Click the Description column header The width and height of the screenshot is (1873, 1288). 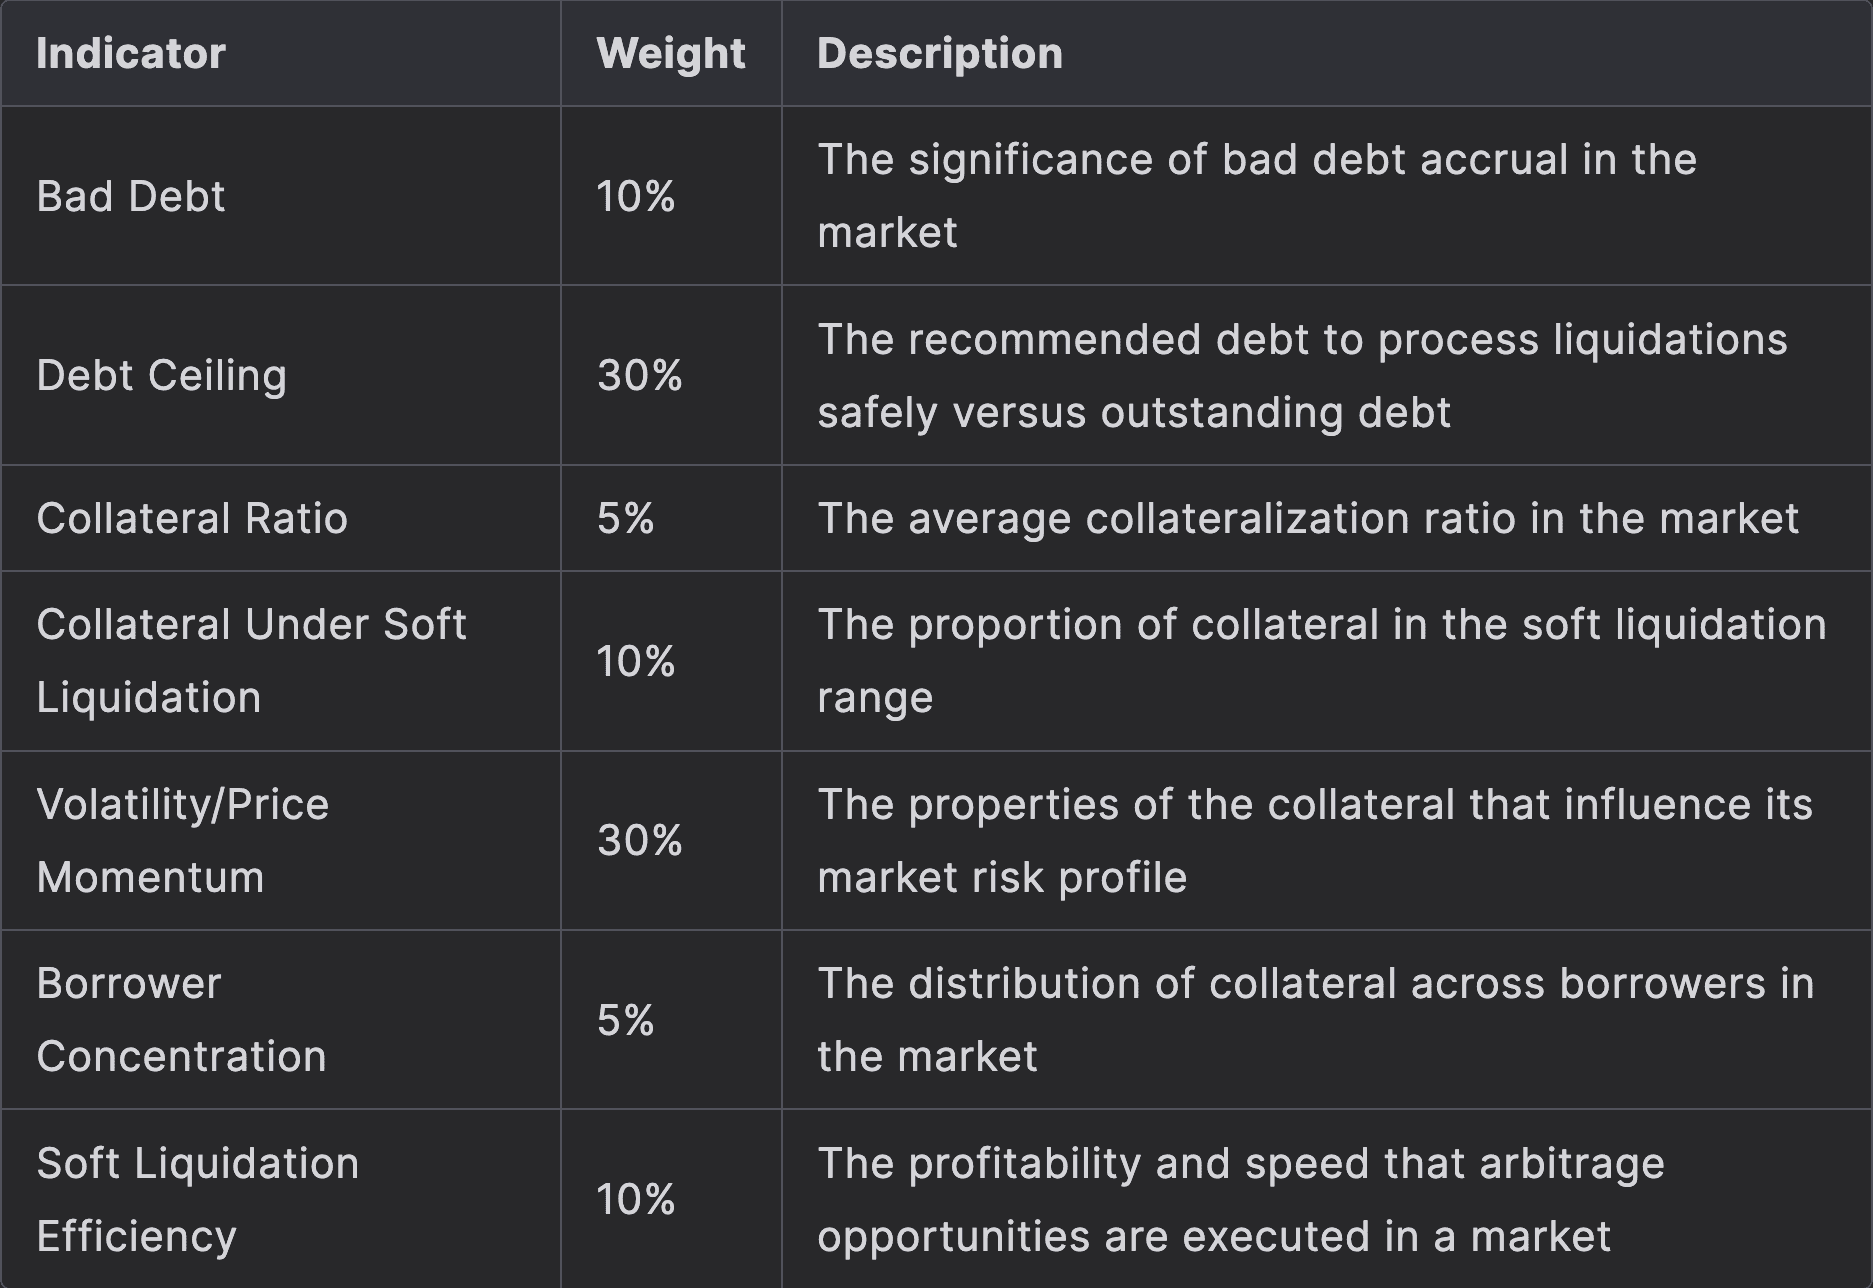tap(939, 54)
